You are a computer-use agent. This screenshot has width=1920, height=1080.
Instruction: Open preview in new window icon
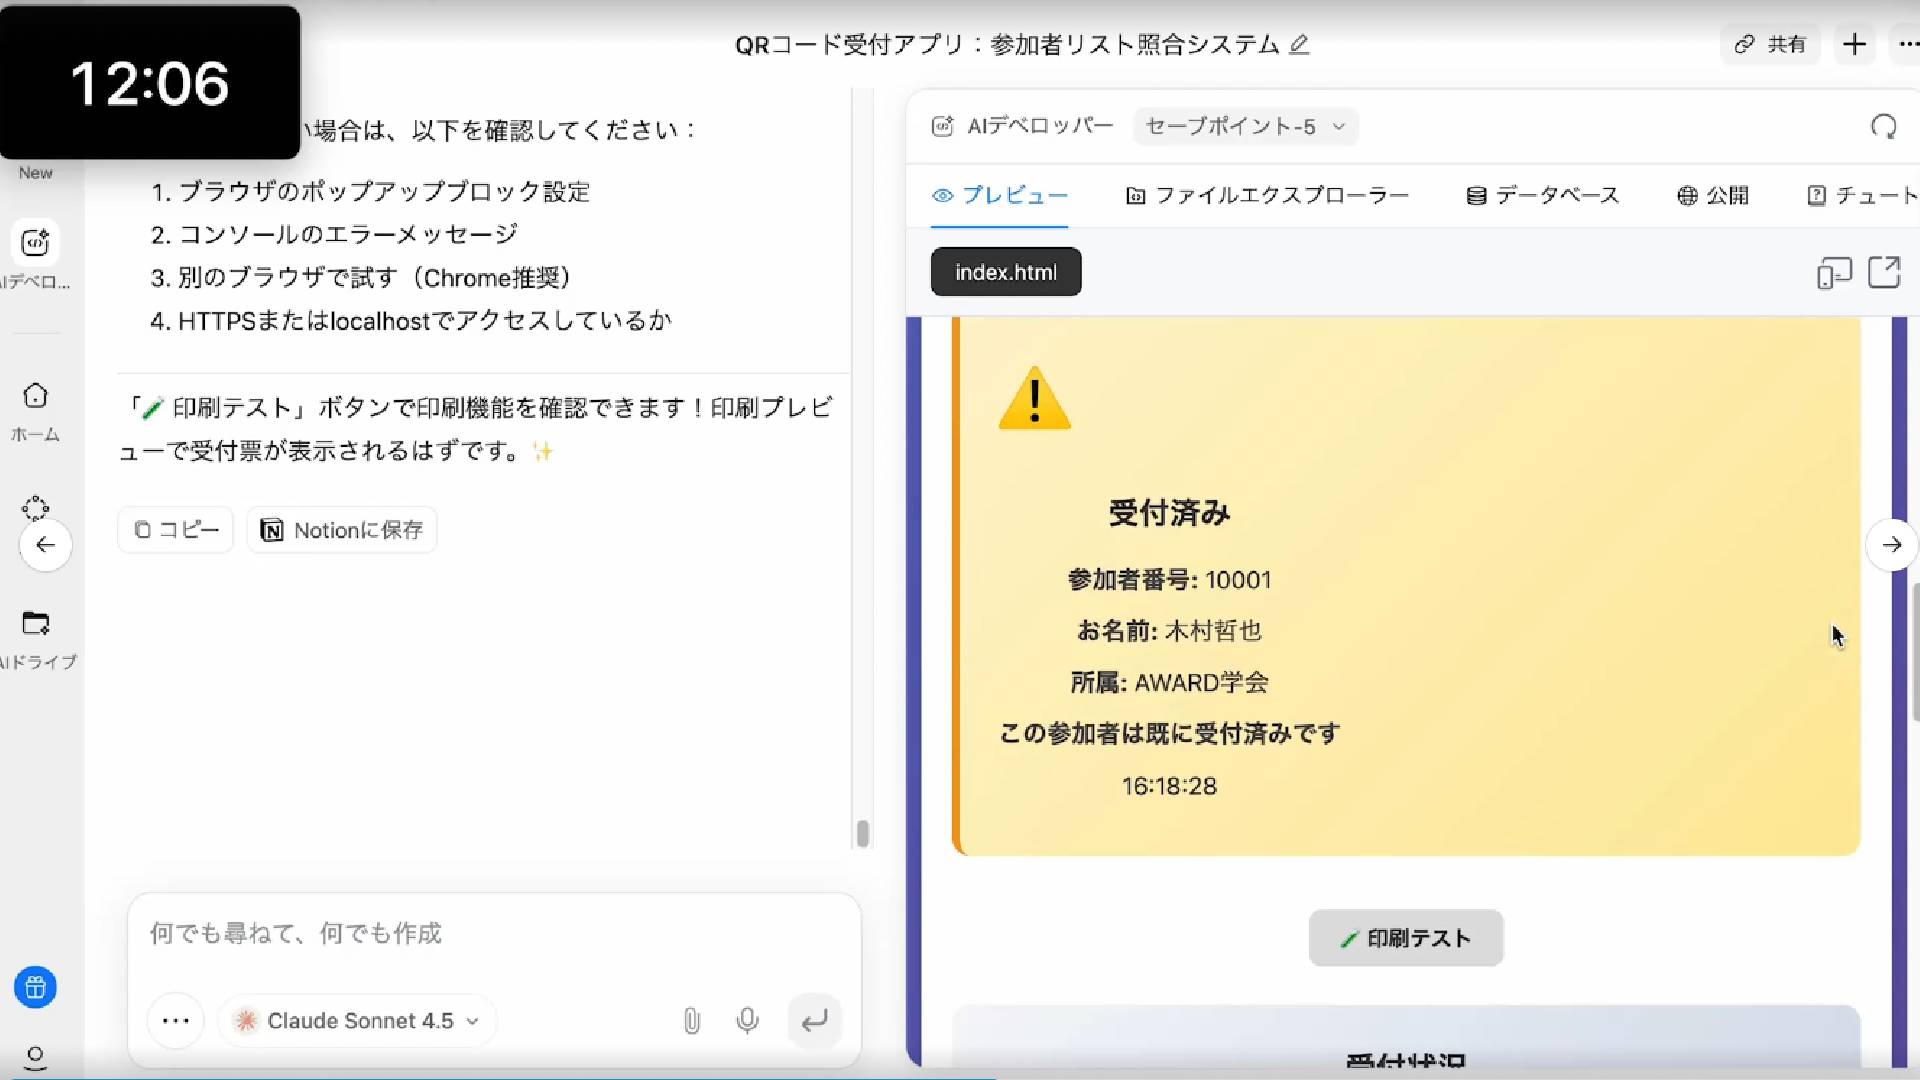click(1884, 272)
